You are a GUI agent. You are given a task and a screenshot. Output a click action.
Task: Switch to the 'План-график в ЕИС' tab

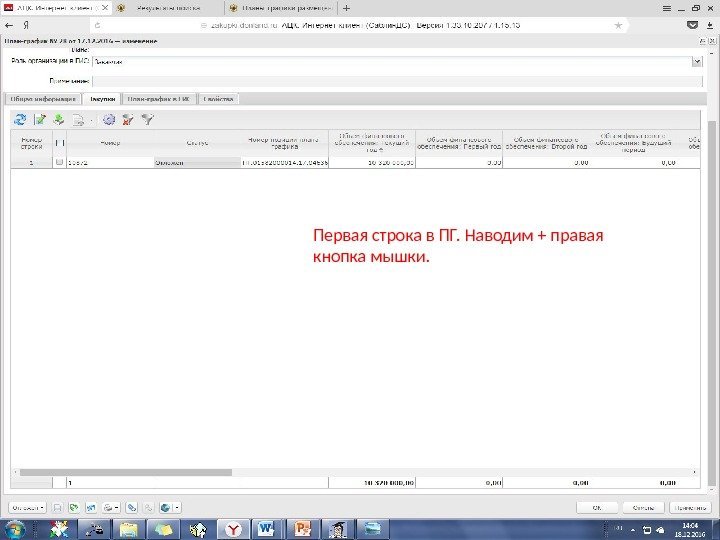coord(159,99)
